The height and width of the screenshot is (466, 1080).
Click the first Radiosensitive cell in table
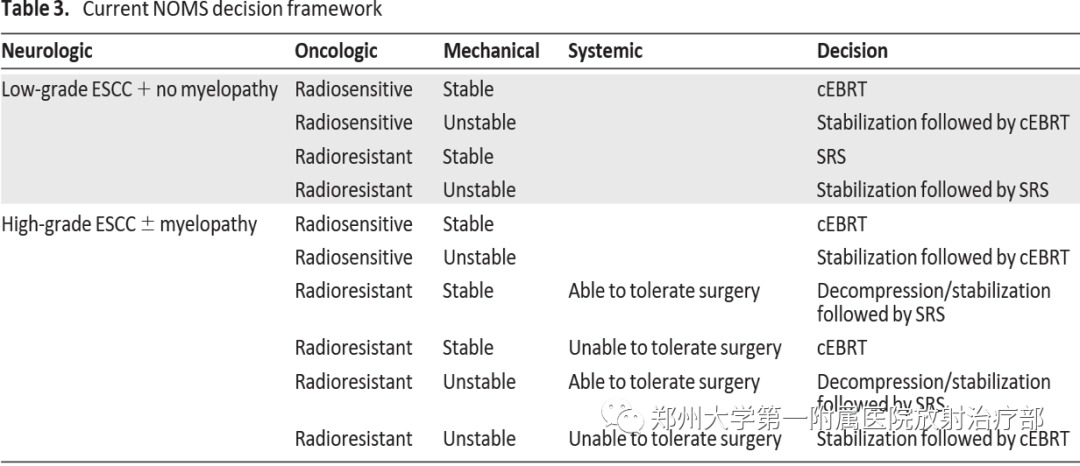tap(353, 89)
